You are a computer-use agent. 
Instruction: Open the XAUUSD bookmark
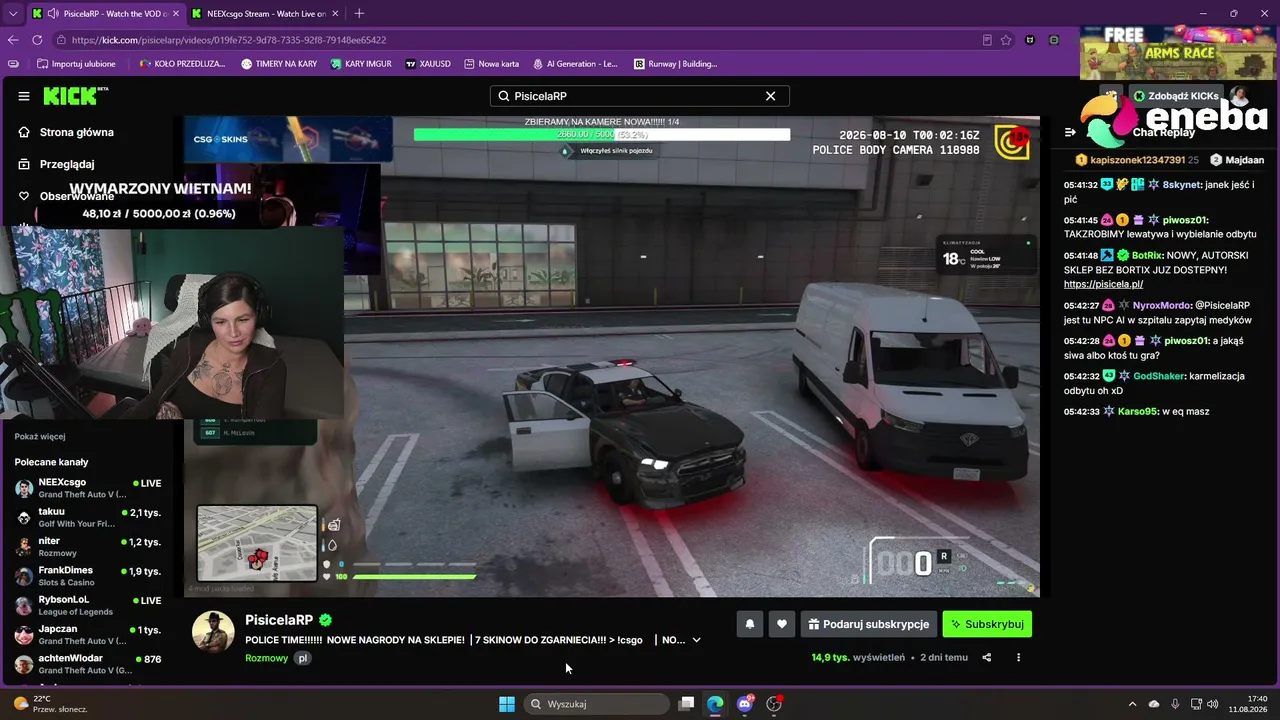click(427, 64)
